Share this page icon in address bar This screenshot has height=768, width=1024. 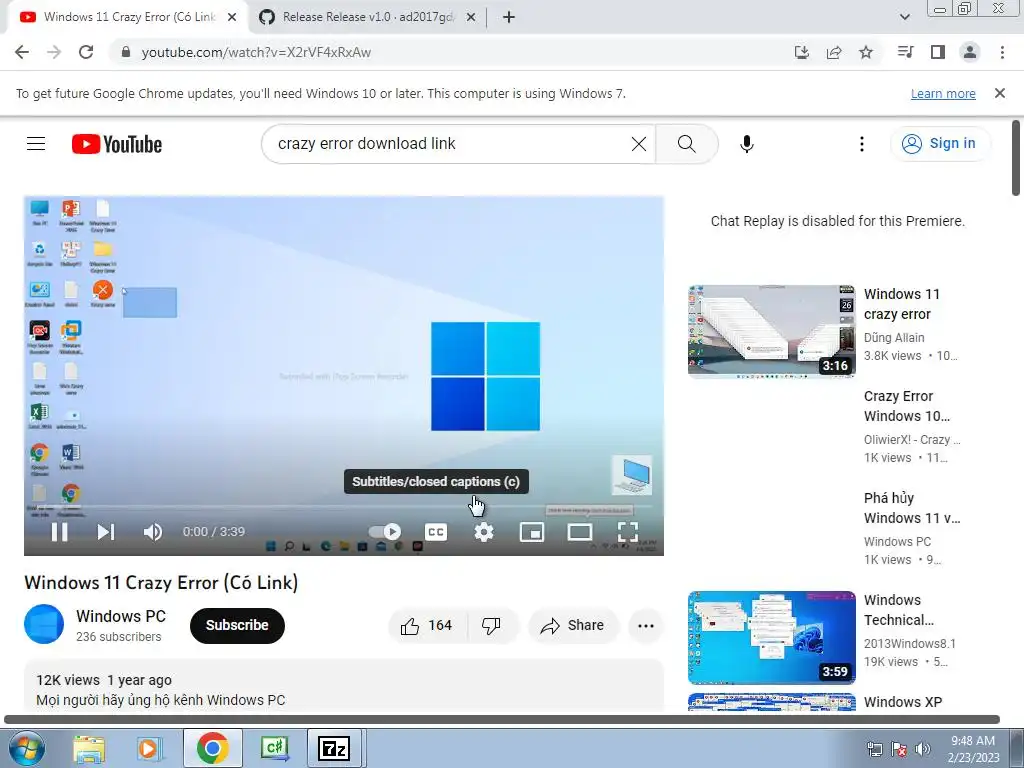[x=834, y=52]
